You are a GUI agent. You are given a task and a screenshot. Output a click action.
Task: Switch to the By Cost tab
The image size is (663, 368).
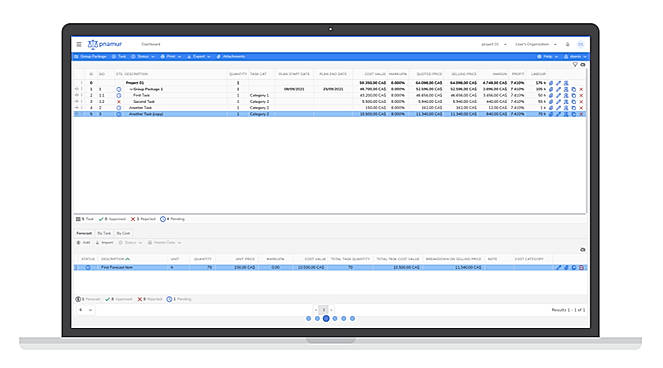[x=123, y=233]
